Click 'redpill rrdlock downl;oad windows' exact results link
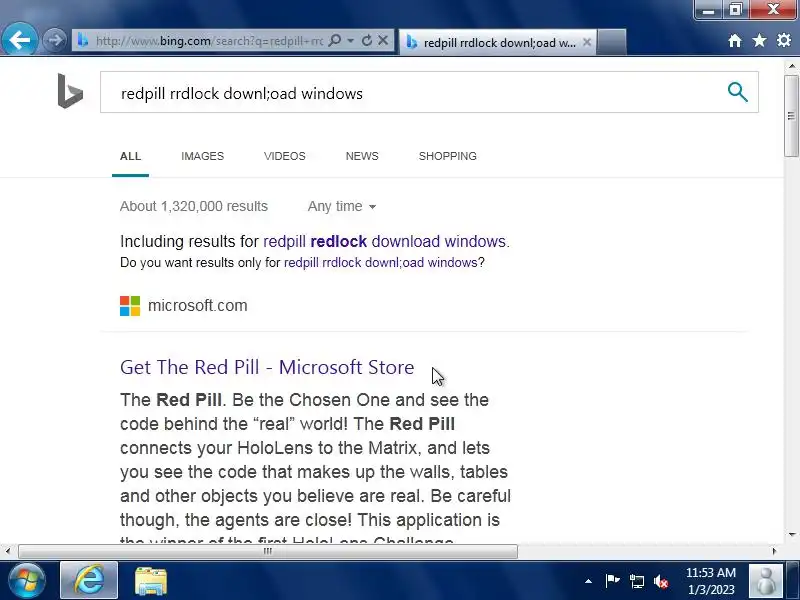This screenshot has width=800, height=600. [x=381, y=263]
